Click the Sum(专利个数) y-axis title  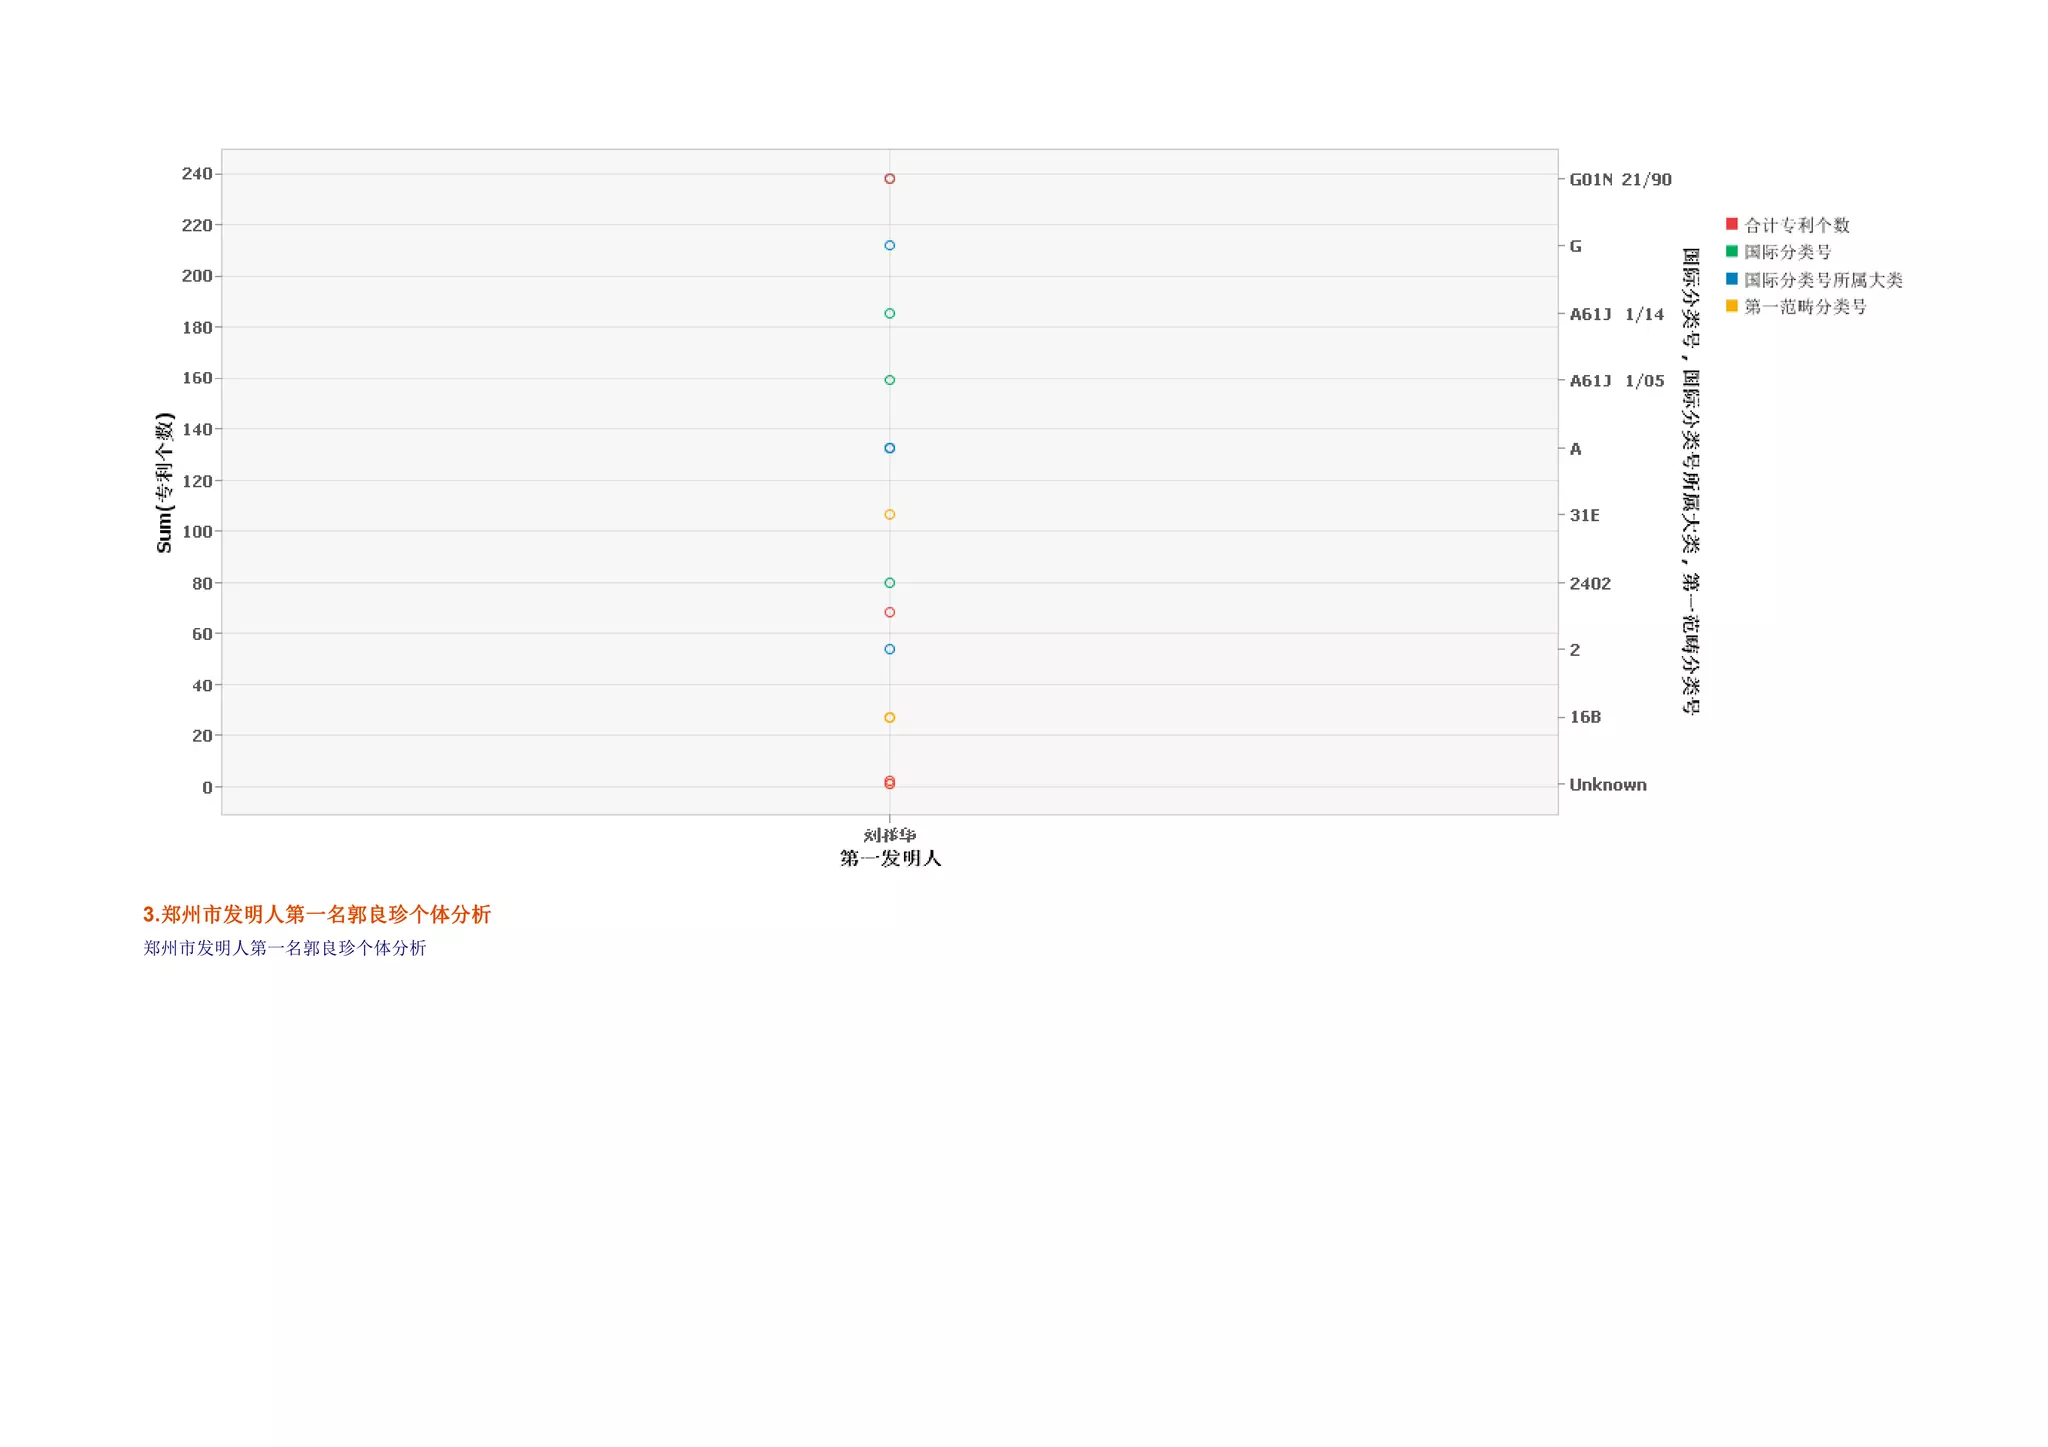coord(165,482)
